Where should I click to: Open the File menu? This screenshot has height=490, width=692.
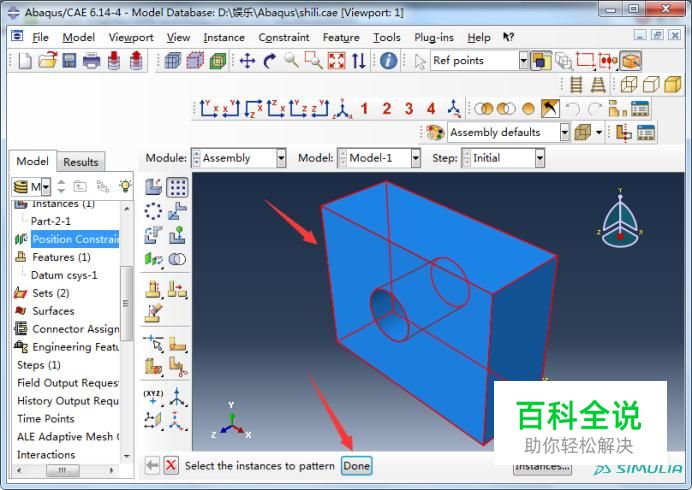click(x=40, y=38)
